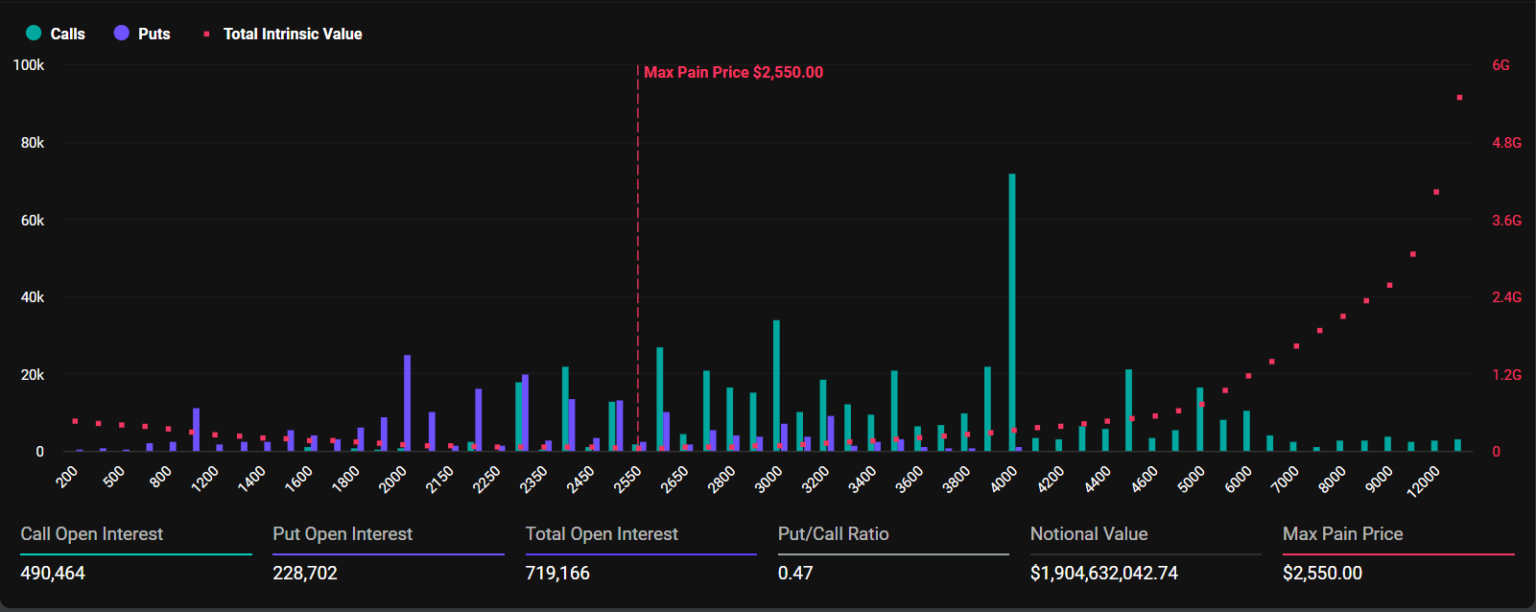The image size is (1536, 612).
Task: Click the 200 strike axis label
Action: [x=68, y=477]
